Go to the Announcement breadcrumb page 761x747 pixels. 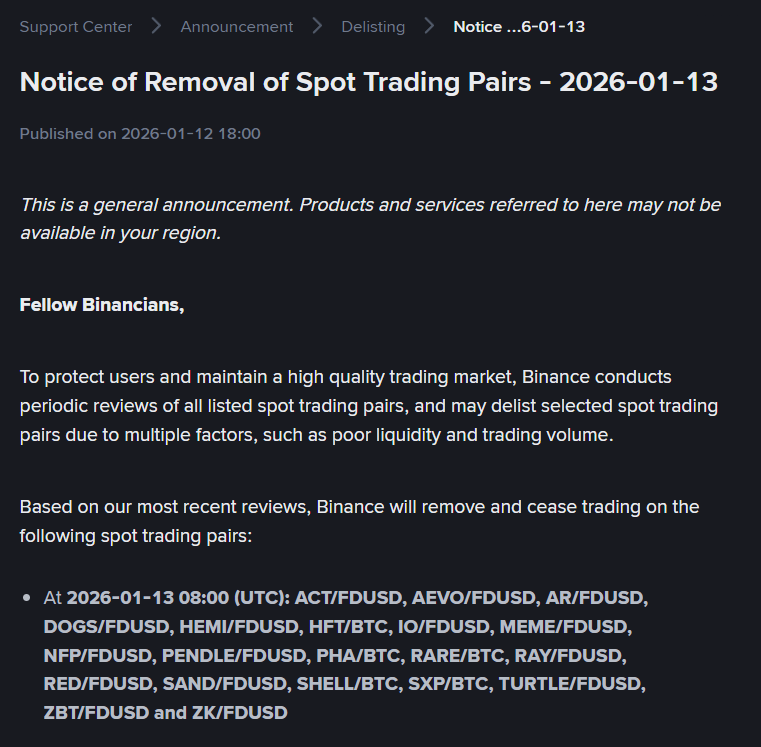point(237,27)
